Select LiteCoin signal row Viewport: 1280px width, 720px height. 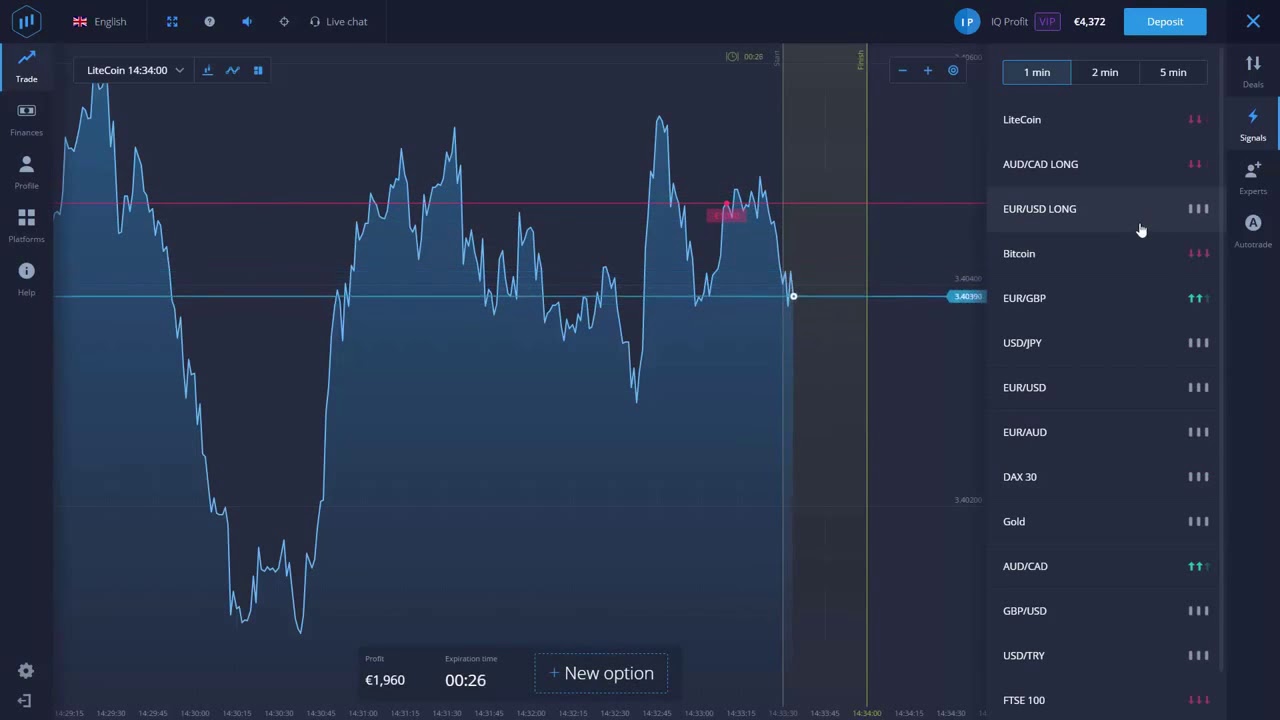(x=1106, y=120)
